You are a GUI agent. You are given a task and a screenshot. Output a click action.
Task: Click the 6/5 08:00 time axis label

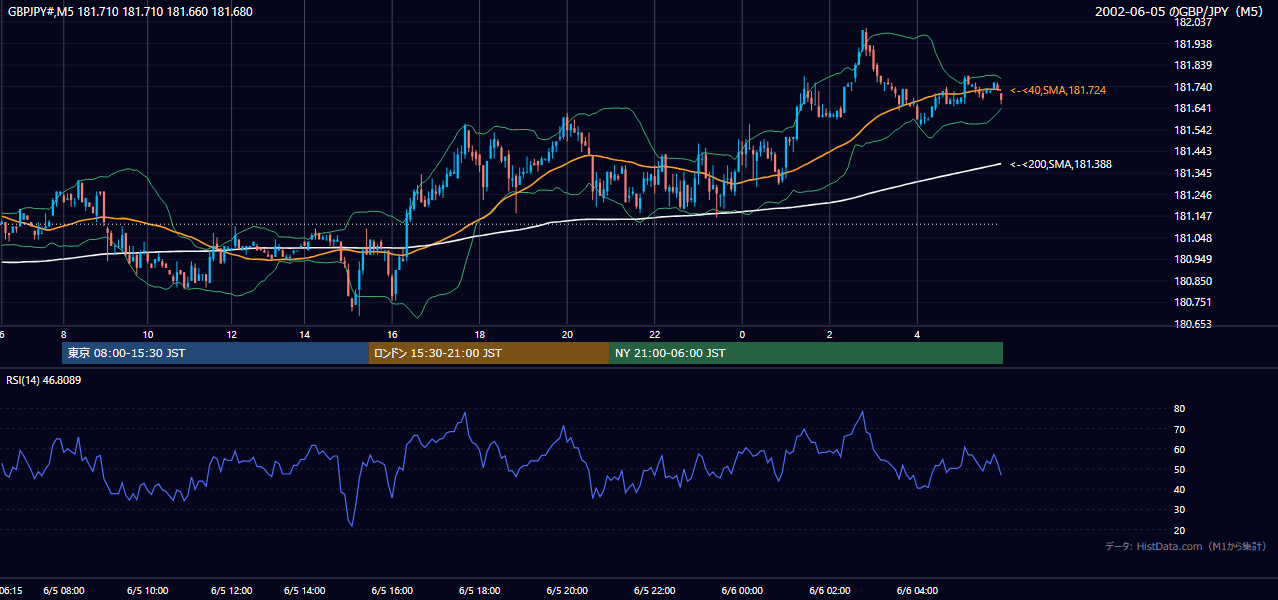pos(64,590)
